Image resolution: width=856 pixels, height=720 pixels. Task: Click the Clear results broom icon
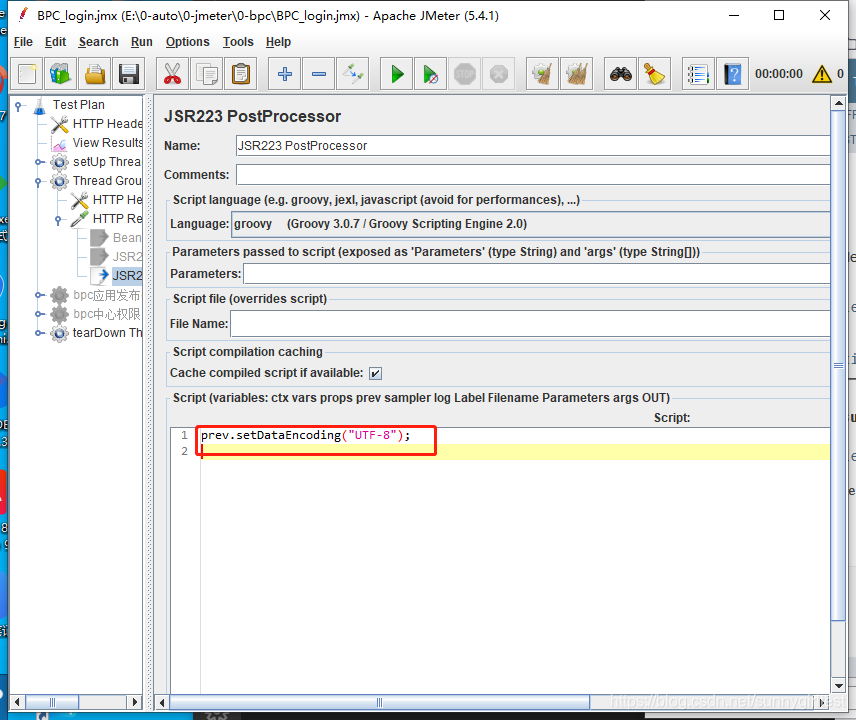coord(542,74)
